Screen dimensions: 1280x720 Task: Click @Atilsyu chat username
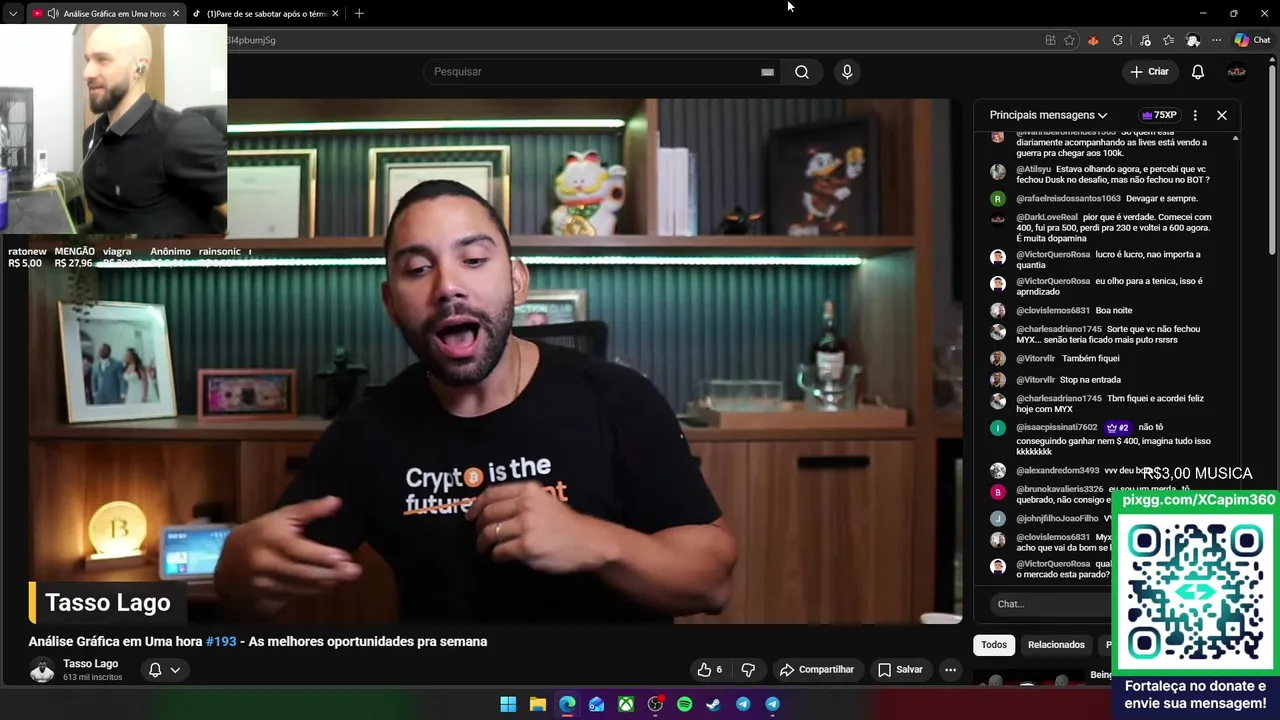1033,170
